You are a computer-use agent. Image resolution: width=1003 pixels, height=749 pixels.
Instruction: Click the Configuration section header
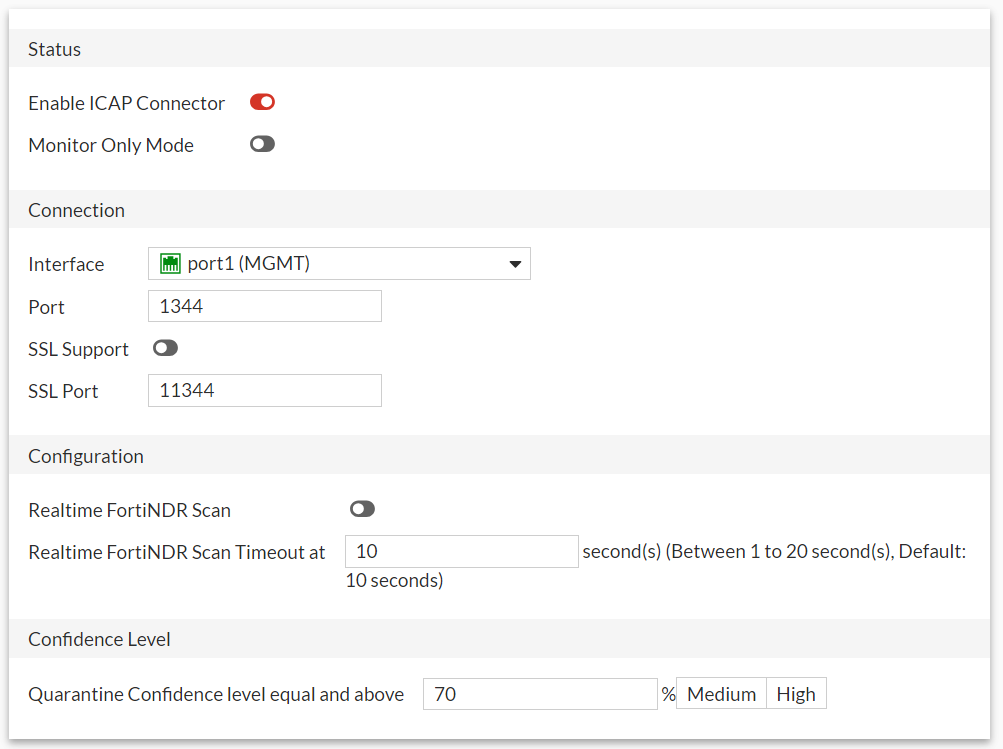86,455
